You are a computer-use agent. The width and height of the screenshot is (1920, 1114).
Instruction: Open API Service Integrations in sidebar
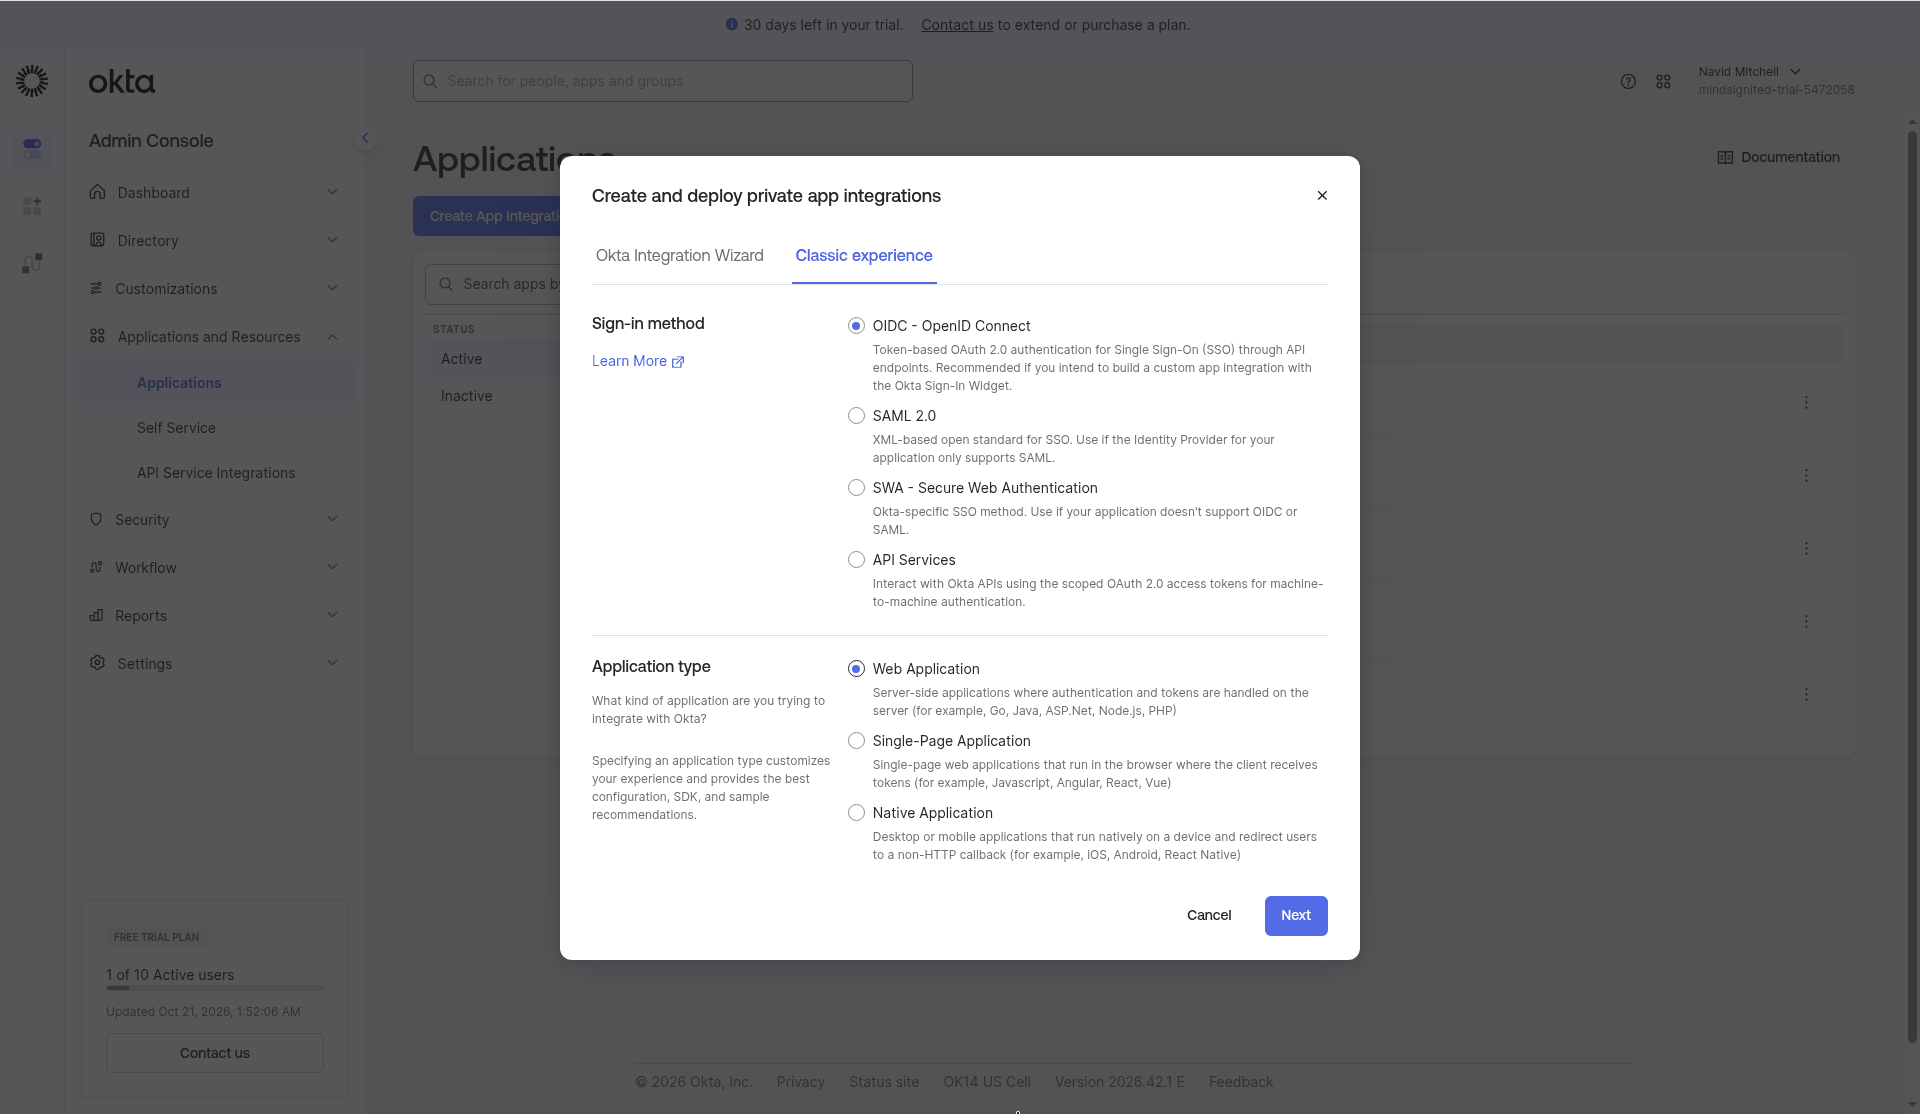[216, 473]
